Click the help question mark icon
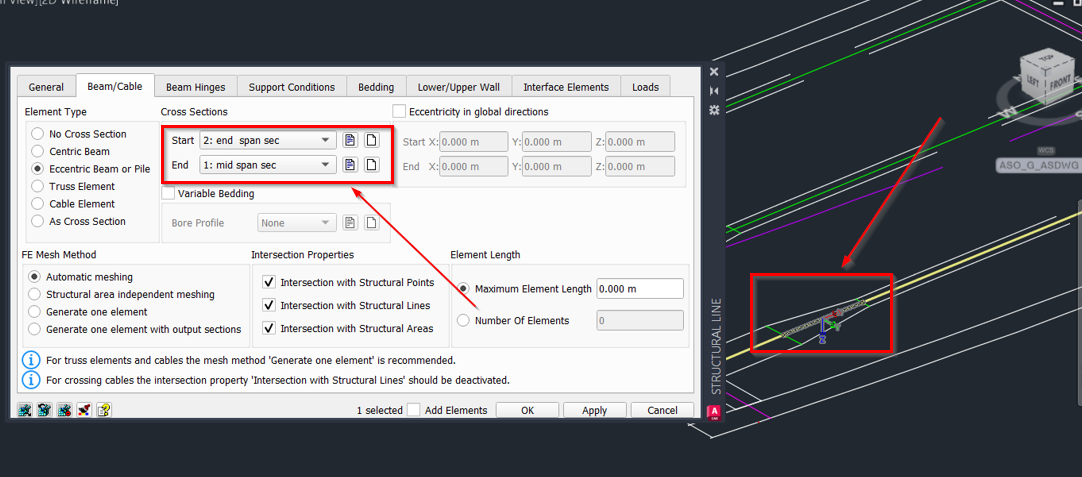 click(x=103, y=410)
